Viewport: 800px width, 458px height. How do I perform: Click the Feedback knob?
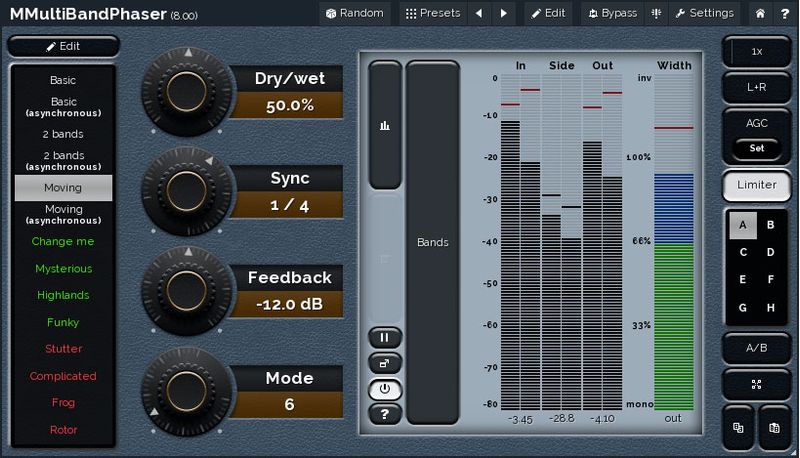pos(187,291)
